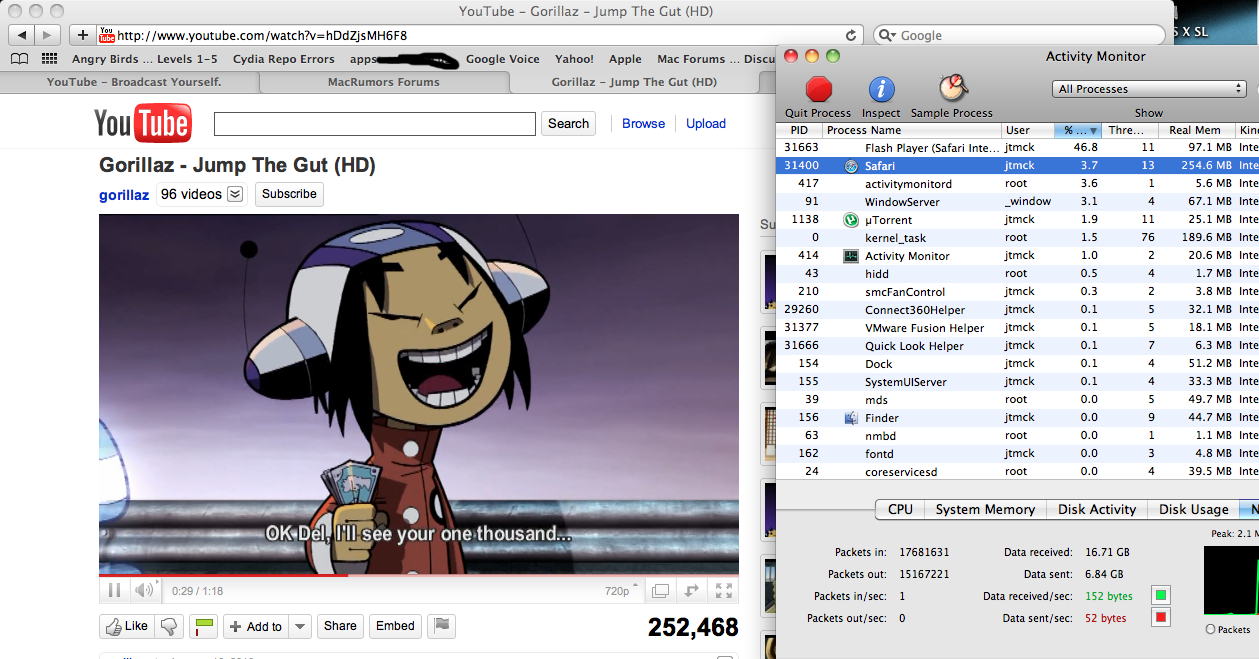Sort by the PID column header
Image resolution: width=1259 pixels, height=659 pixels.
799,130
